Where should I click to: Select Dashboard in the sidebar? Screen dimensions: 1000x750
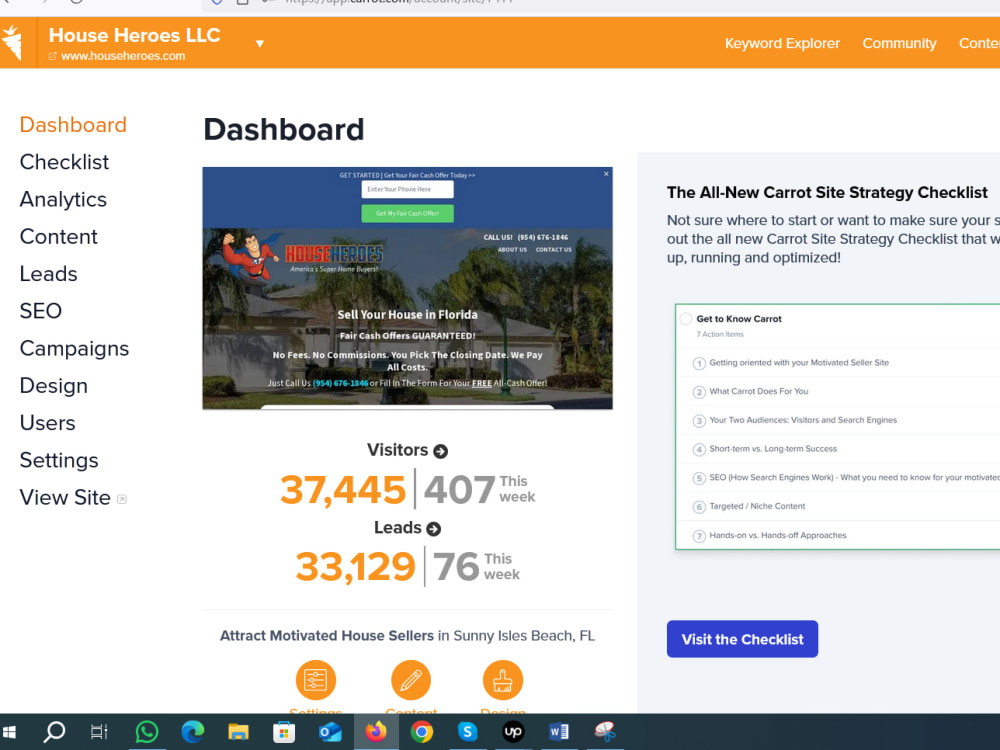pyautogui.click(x=73, y=124)
